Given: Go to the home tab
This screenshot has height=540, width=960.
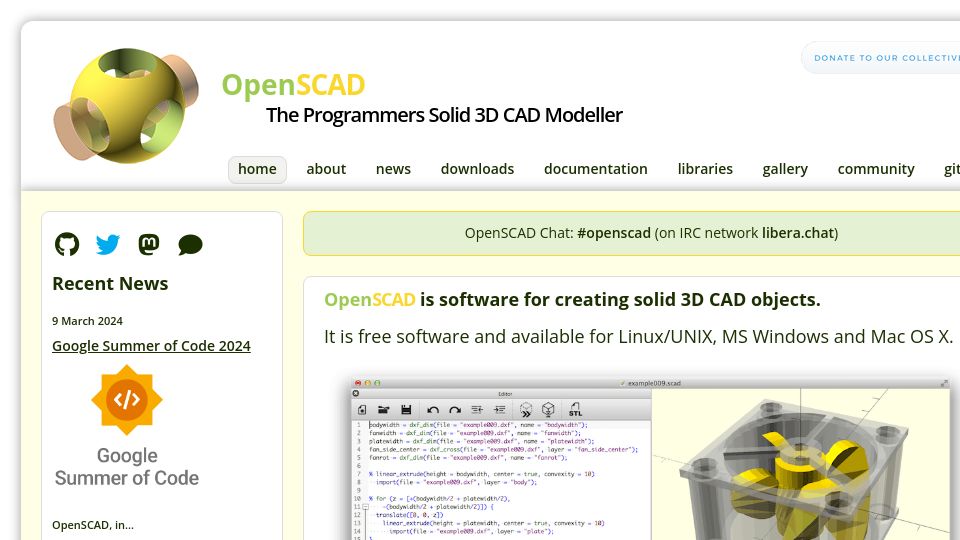Looking at the screenshot, I should [257, 169].
